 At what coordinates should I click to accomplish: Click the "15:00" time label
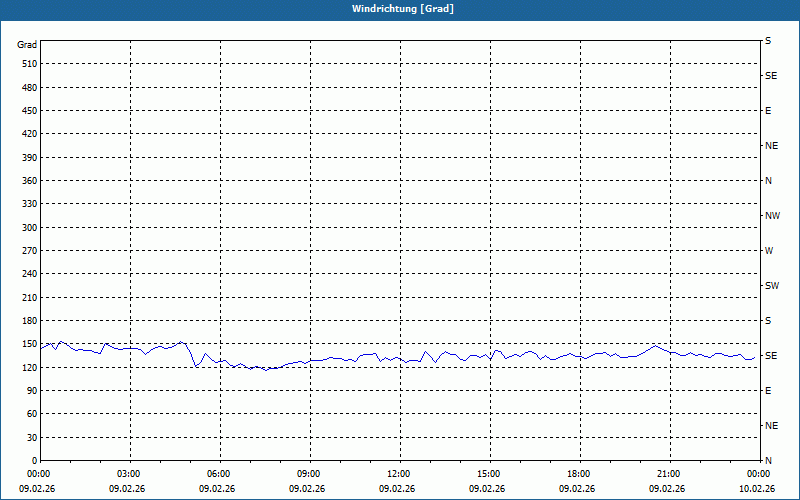pos(490,474)
